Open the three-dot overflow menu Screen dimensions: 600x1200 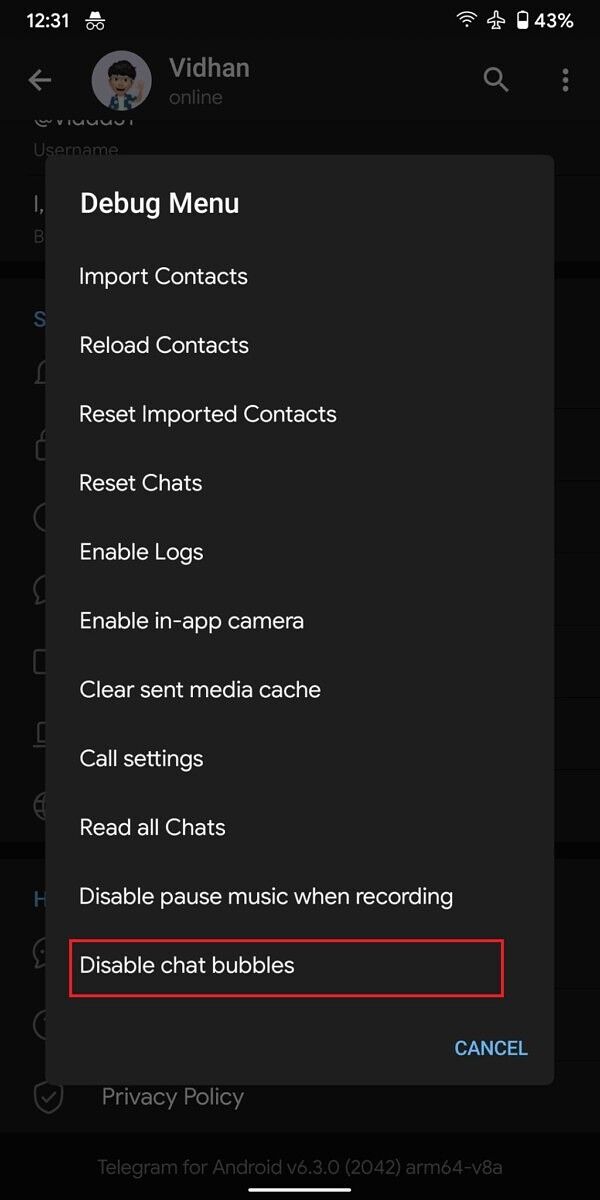(x=565, y=80)
